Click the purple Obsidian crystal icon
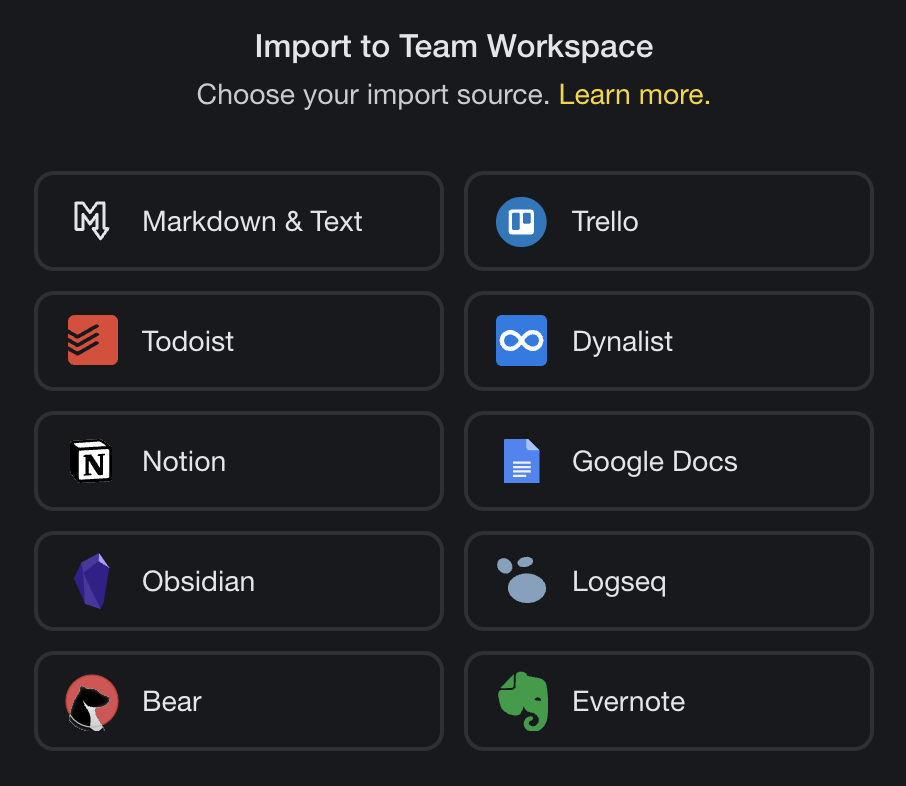The width and height of the screenshot is (906, 786). (92, 581)
